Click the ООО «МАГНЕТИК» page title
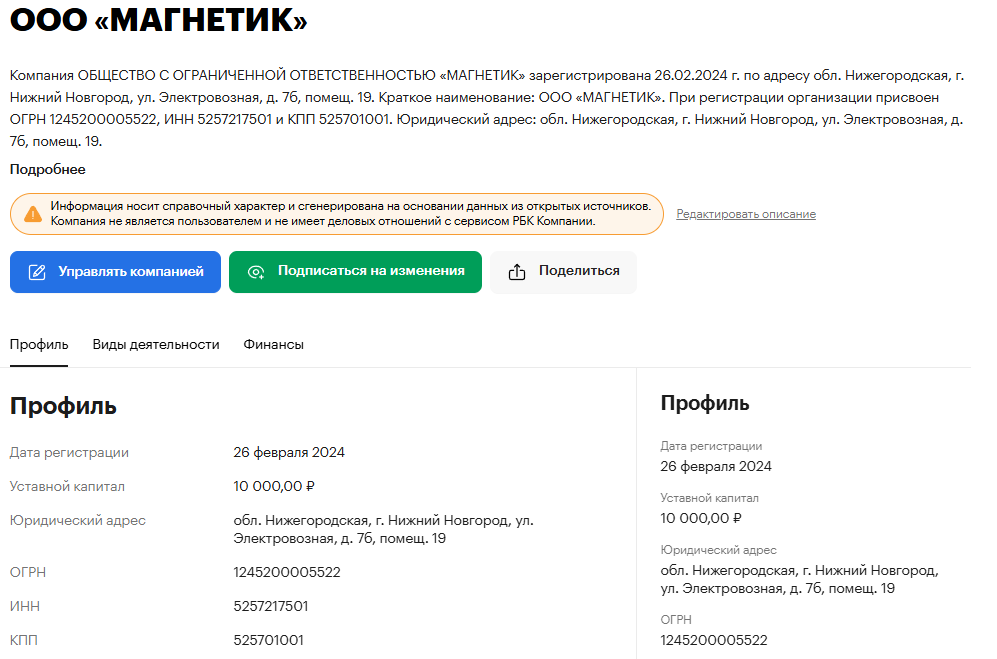Viewport: 997px width, 659px height. [x=159, y=22]
